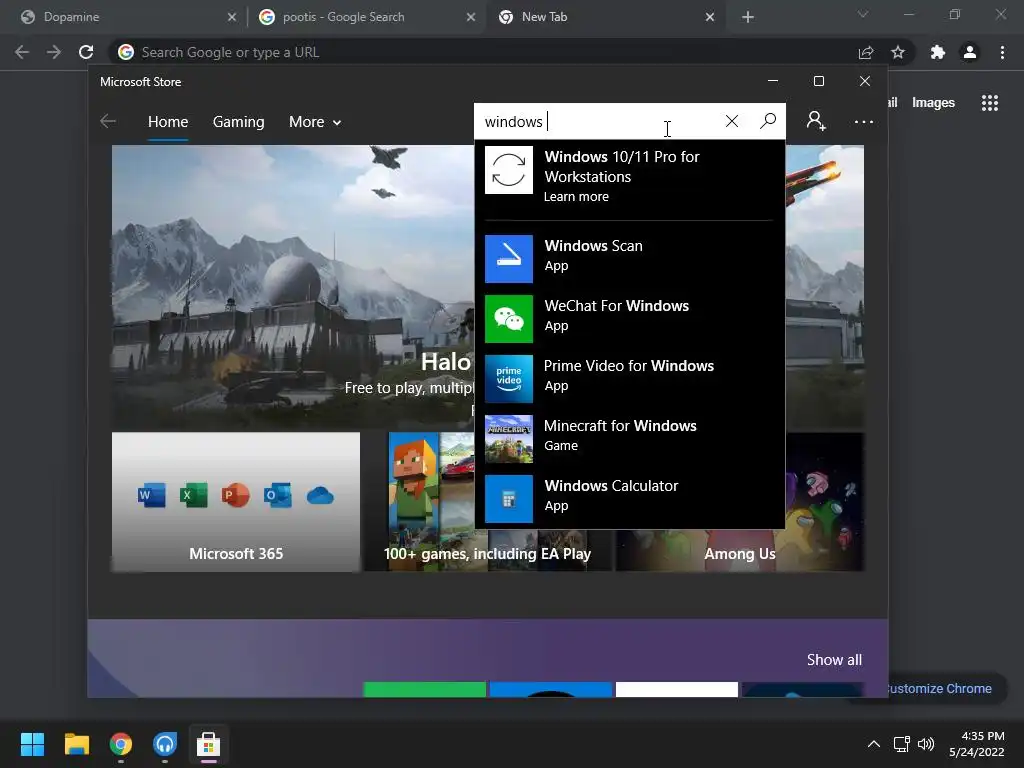Open the volume speaker tray icon
The height and width of the screenshot is (768, 1024).
pos(926,744)
